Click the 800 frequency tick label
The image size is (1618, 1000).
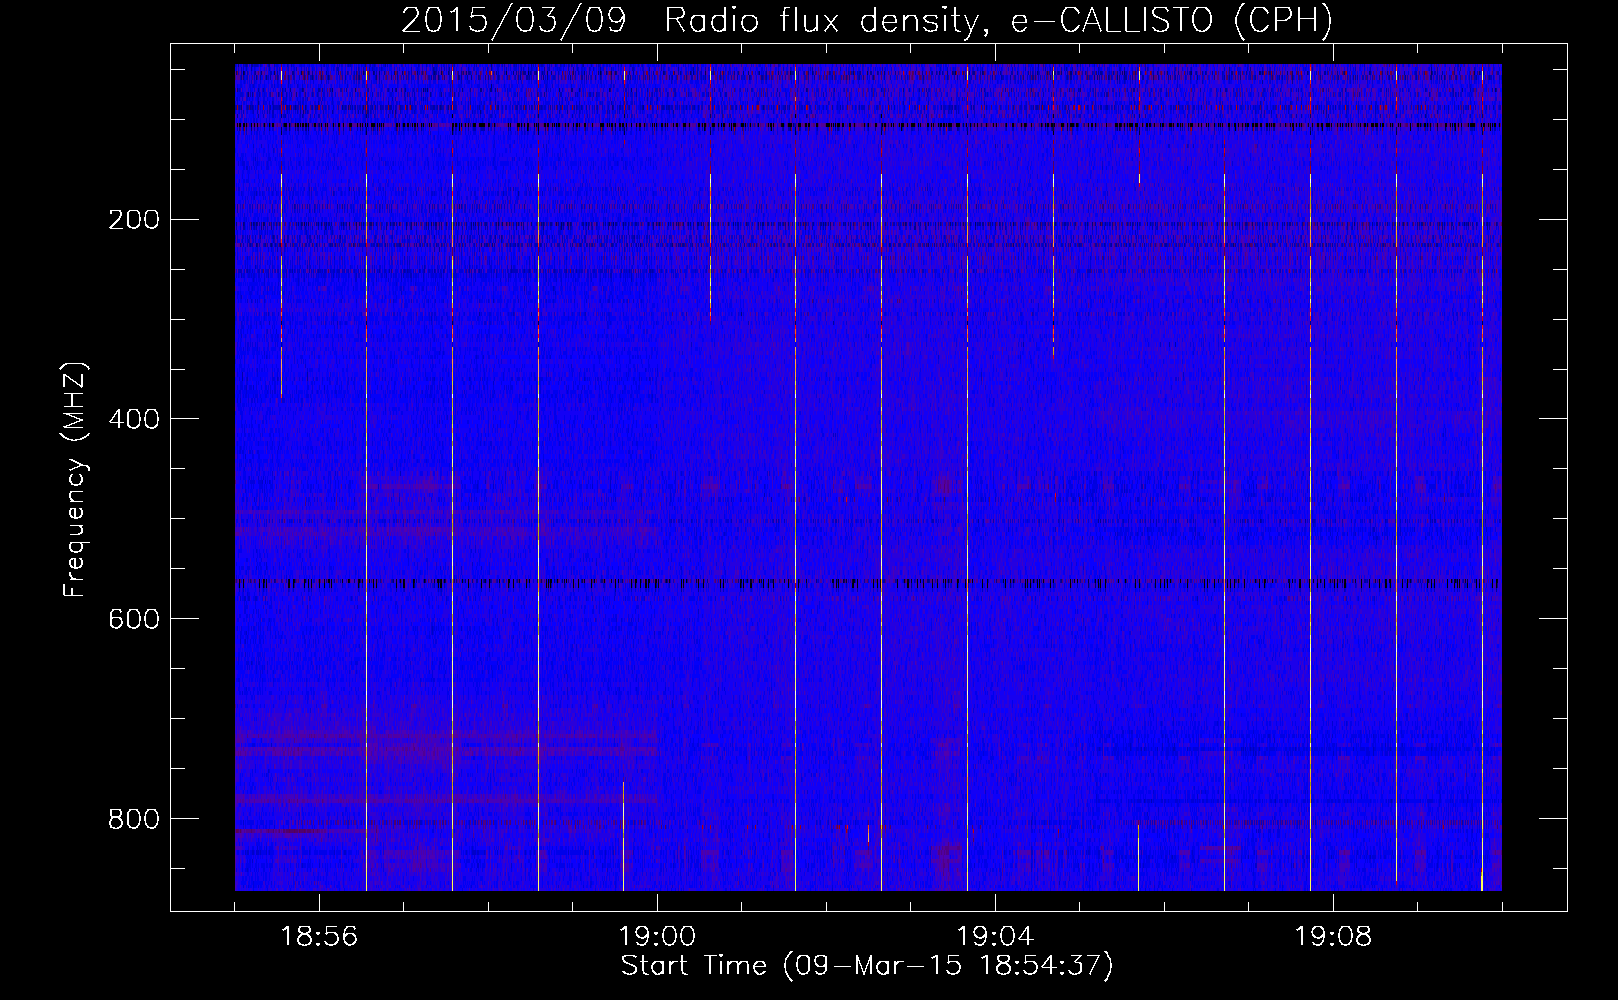[x=134, y=819]
